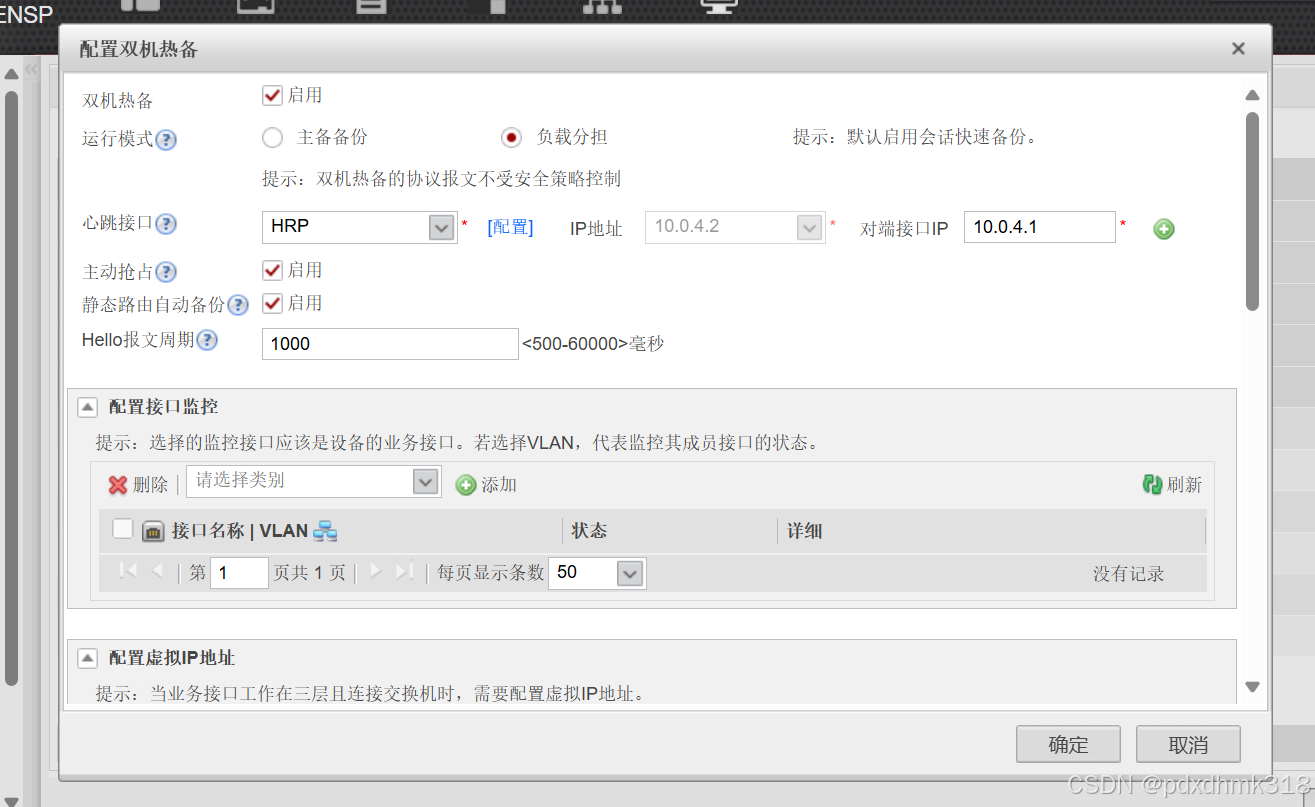This screenshot has height=807, width=1315.
Task: Click the page number input field
Action: (239, 573)
